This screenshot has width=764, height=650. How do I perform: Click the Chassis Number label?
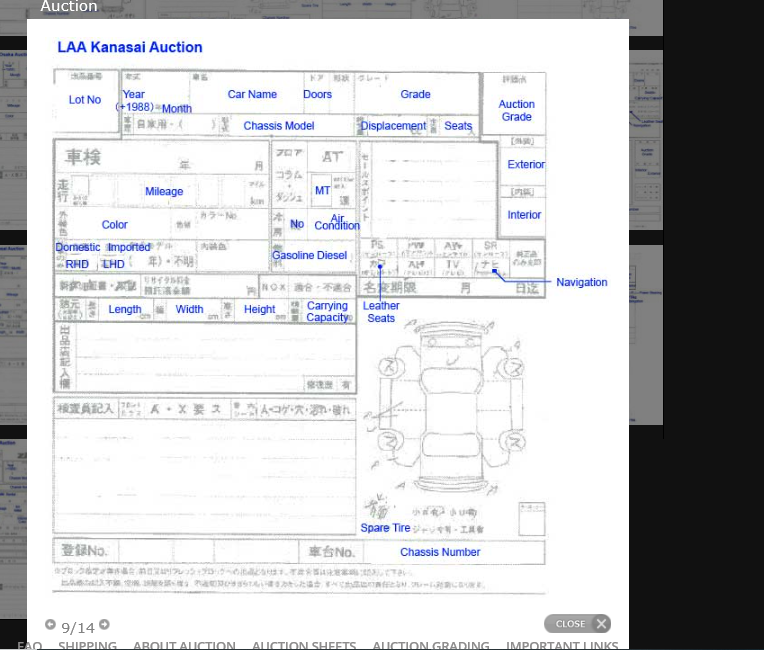coord(440,552)
